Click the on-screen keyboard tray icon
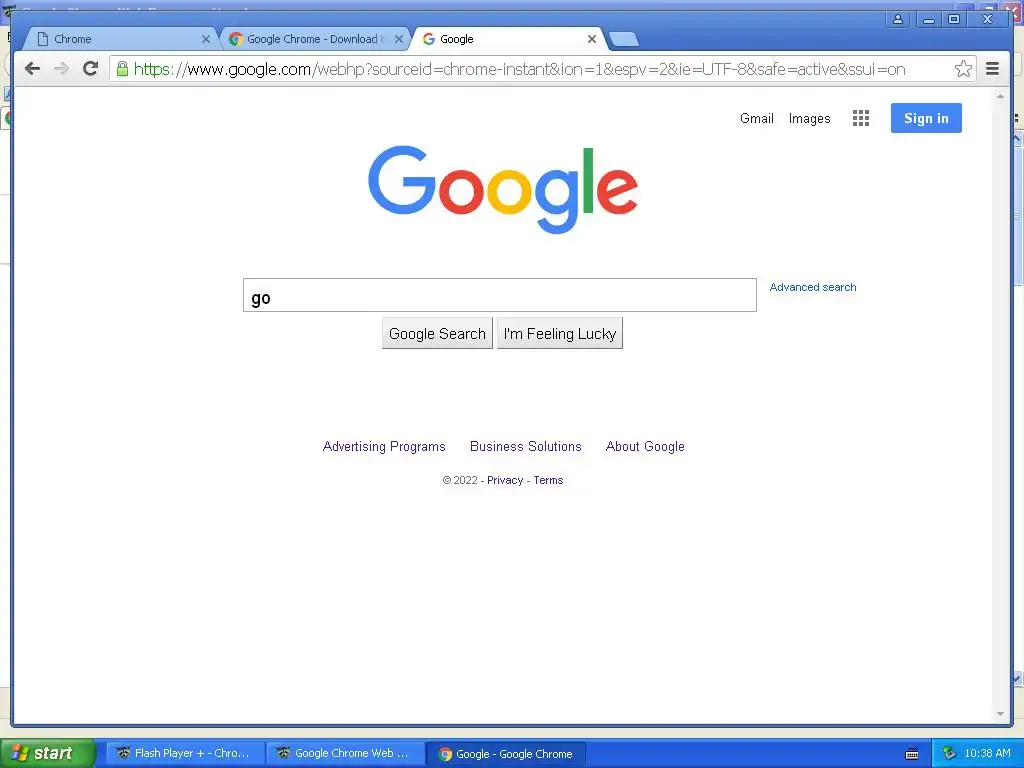Viewport: 1024px width, 768px height. 912,754
